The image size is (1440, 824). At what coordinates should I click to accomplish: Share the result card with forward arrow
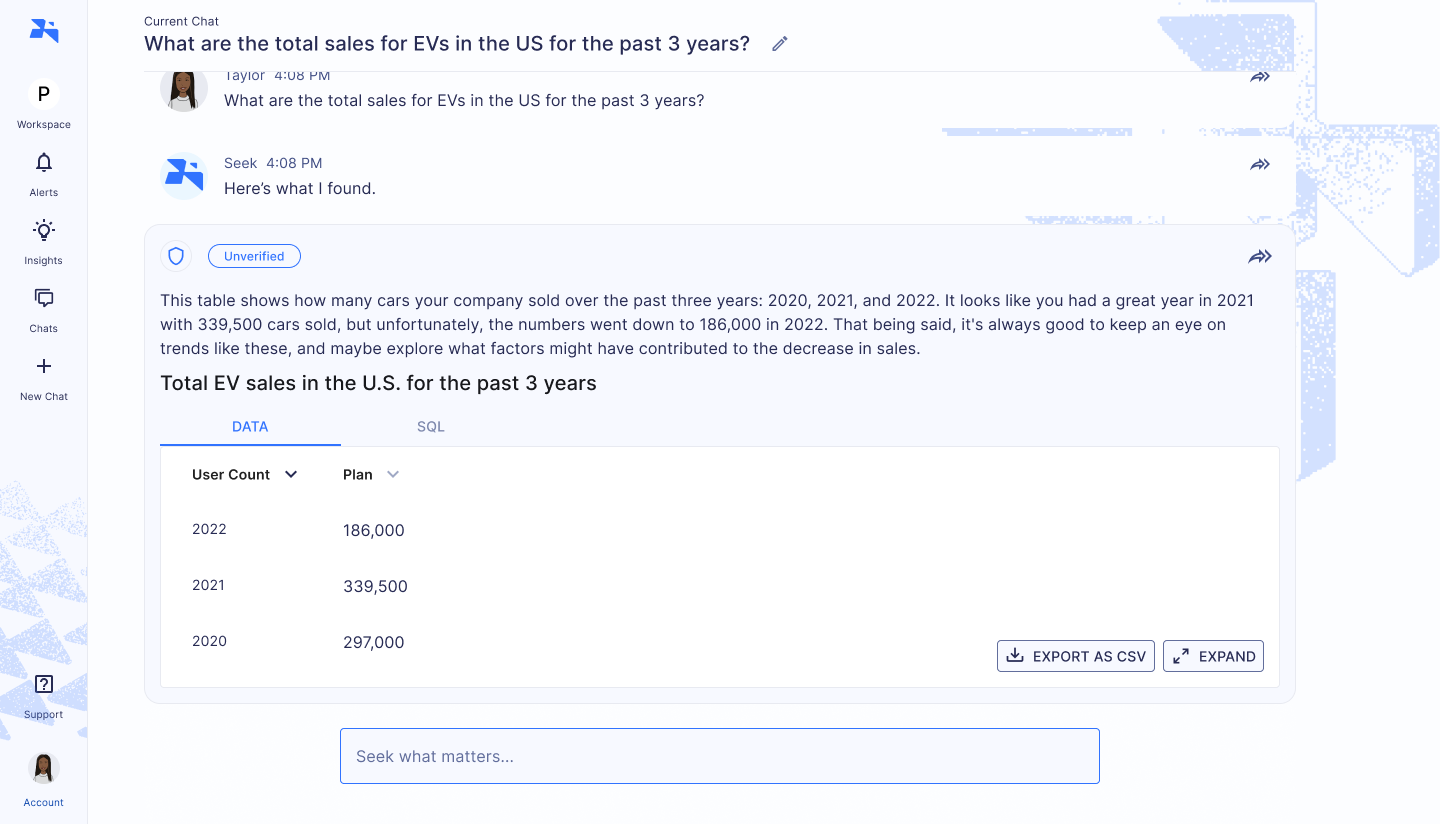coord(1260,257)
